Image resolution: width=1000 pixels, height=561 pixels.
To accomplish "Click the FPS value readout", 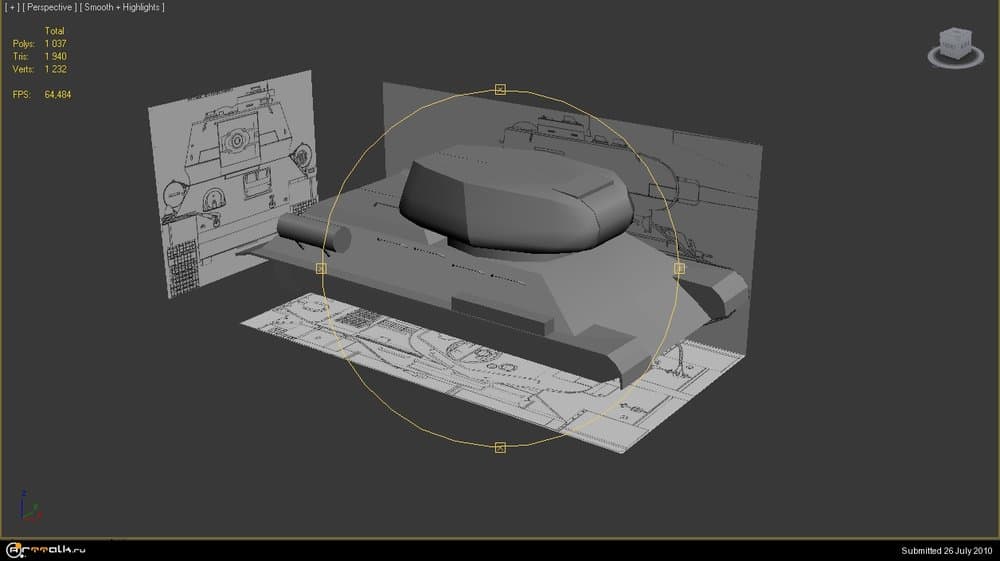I will pyautogui.click(x=57, y=95).
